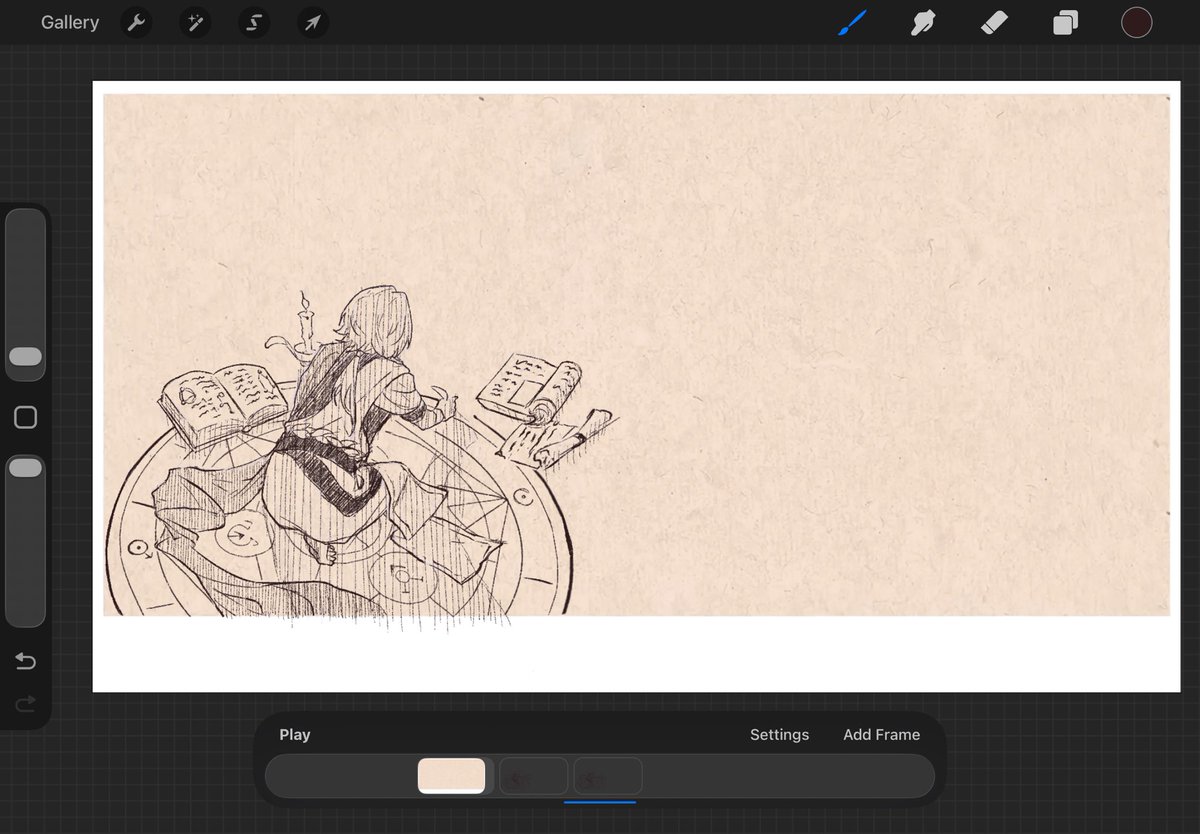Open the Adjustments magic wand menu
Viewport: 1200px width, 834px height.
pyautogui.click(x=195, y=22)
